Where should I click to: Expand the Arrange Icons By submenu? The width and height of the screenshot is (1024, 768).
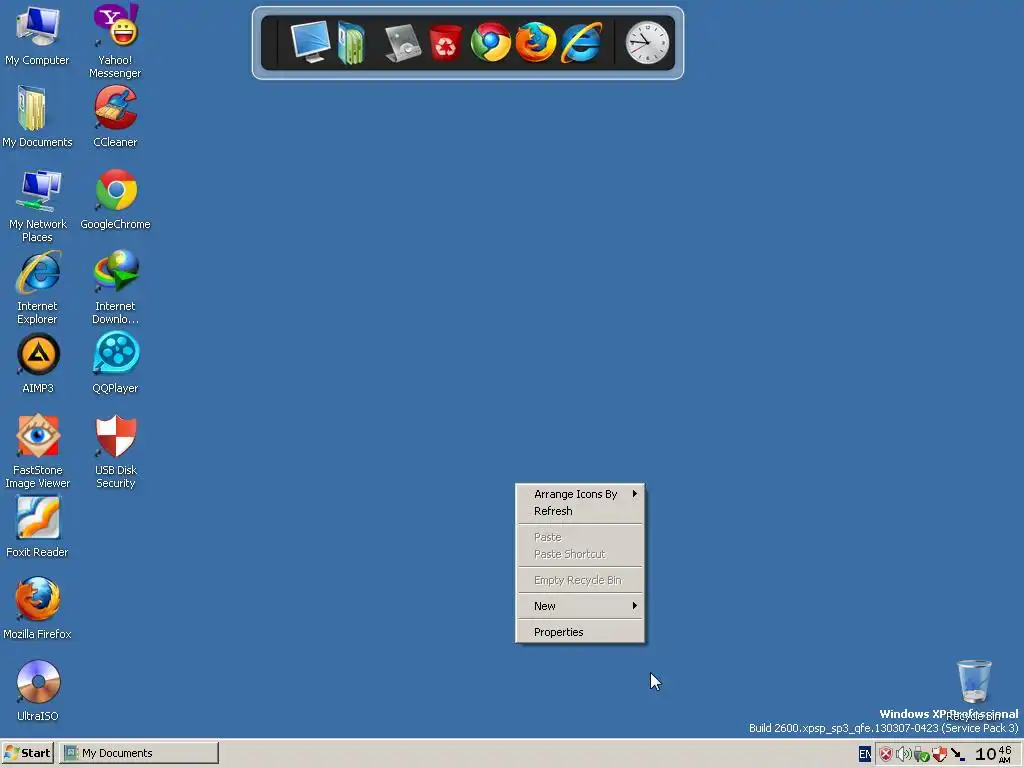[580, 494]
